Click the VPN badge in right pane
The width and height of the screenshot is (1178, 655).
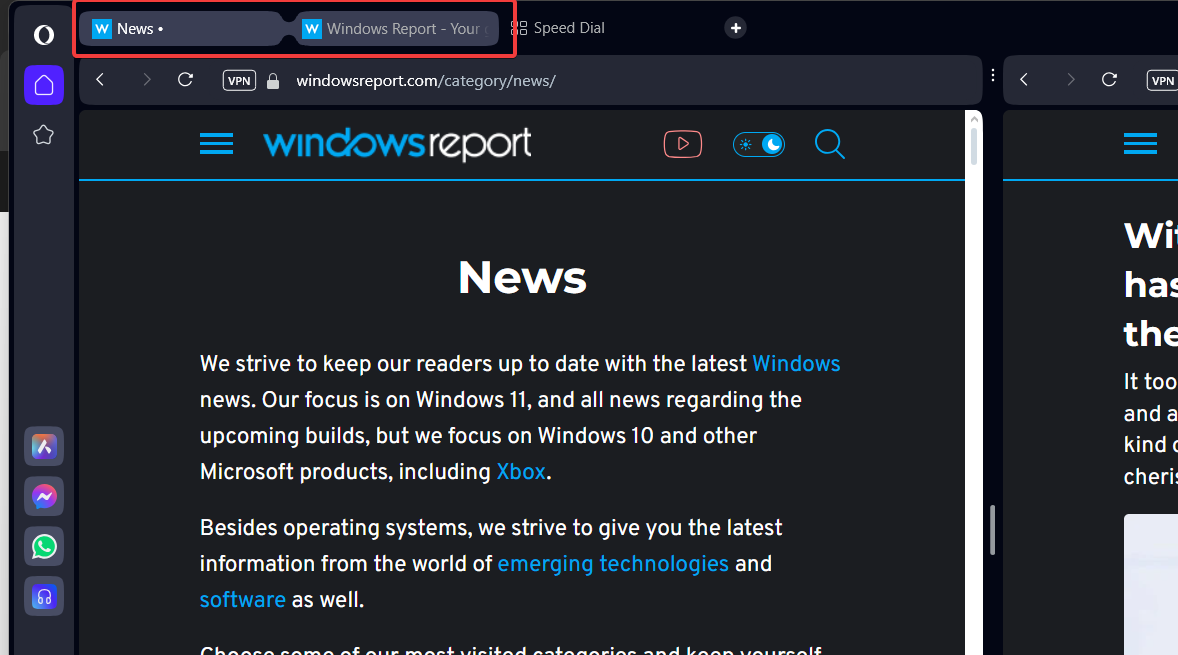pos(1162,80)
